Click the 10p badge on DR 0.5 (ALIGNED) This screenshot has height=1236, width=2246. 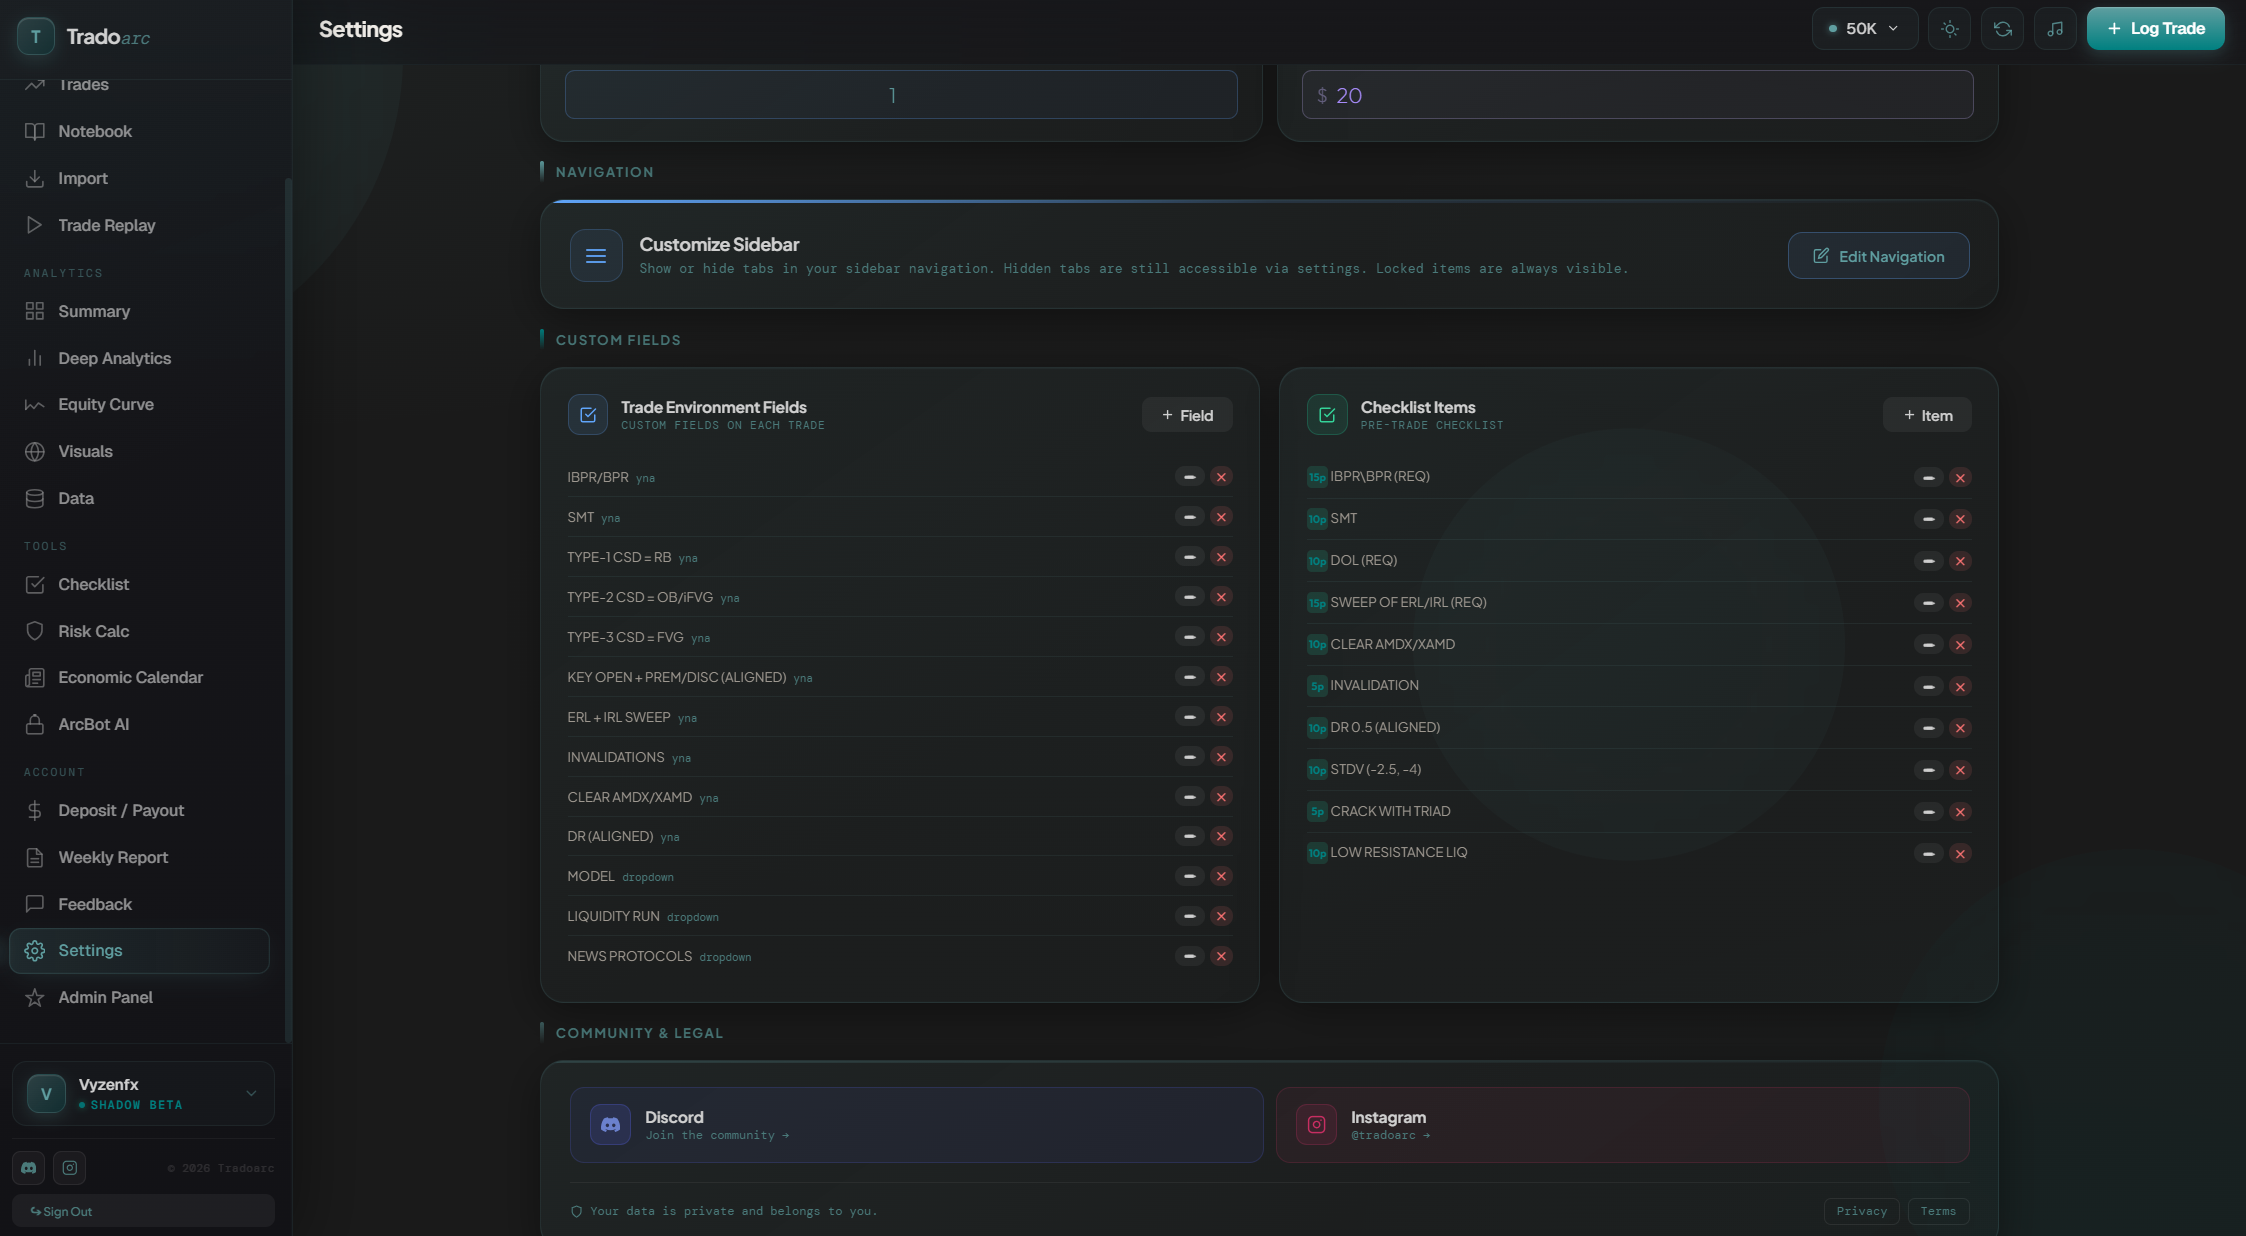pyautogui.click(x=1317, y=728)
